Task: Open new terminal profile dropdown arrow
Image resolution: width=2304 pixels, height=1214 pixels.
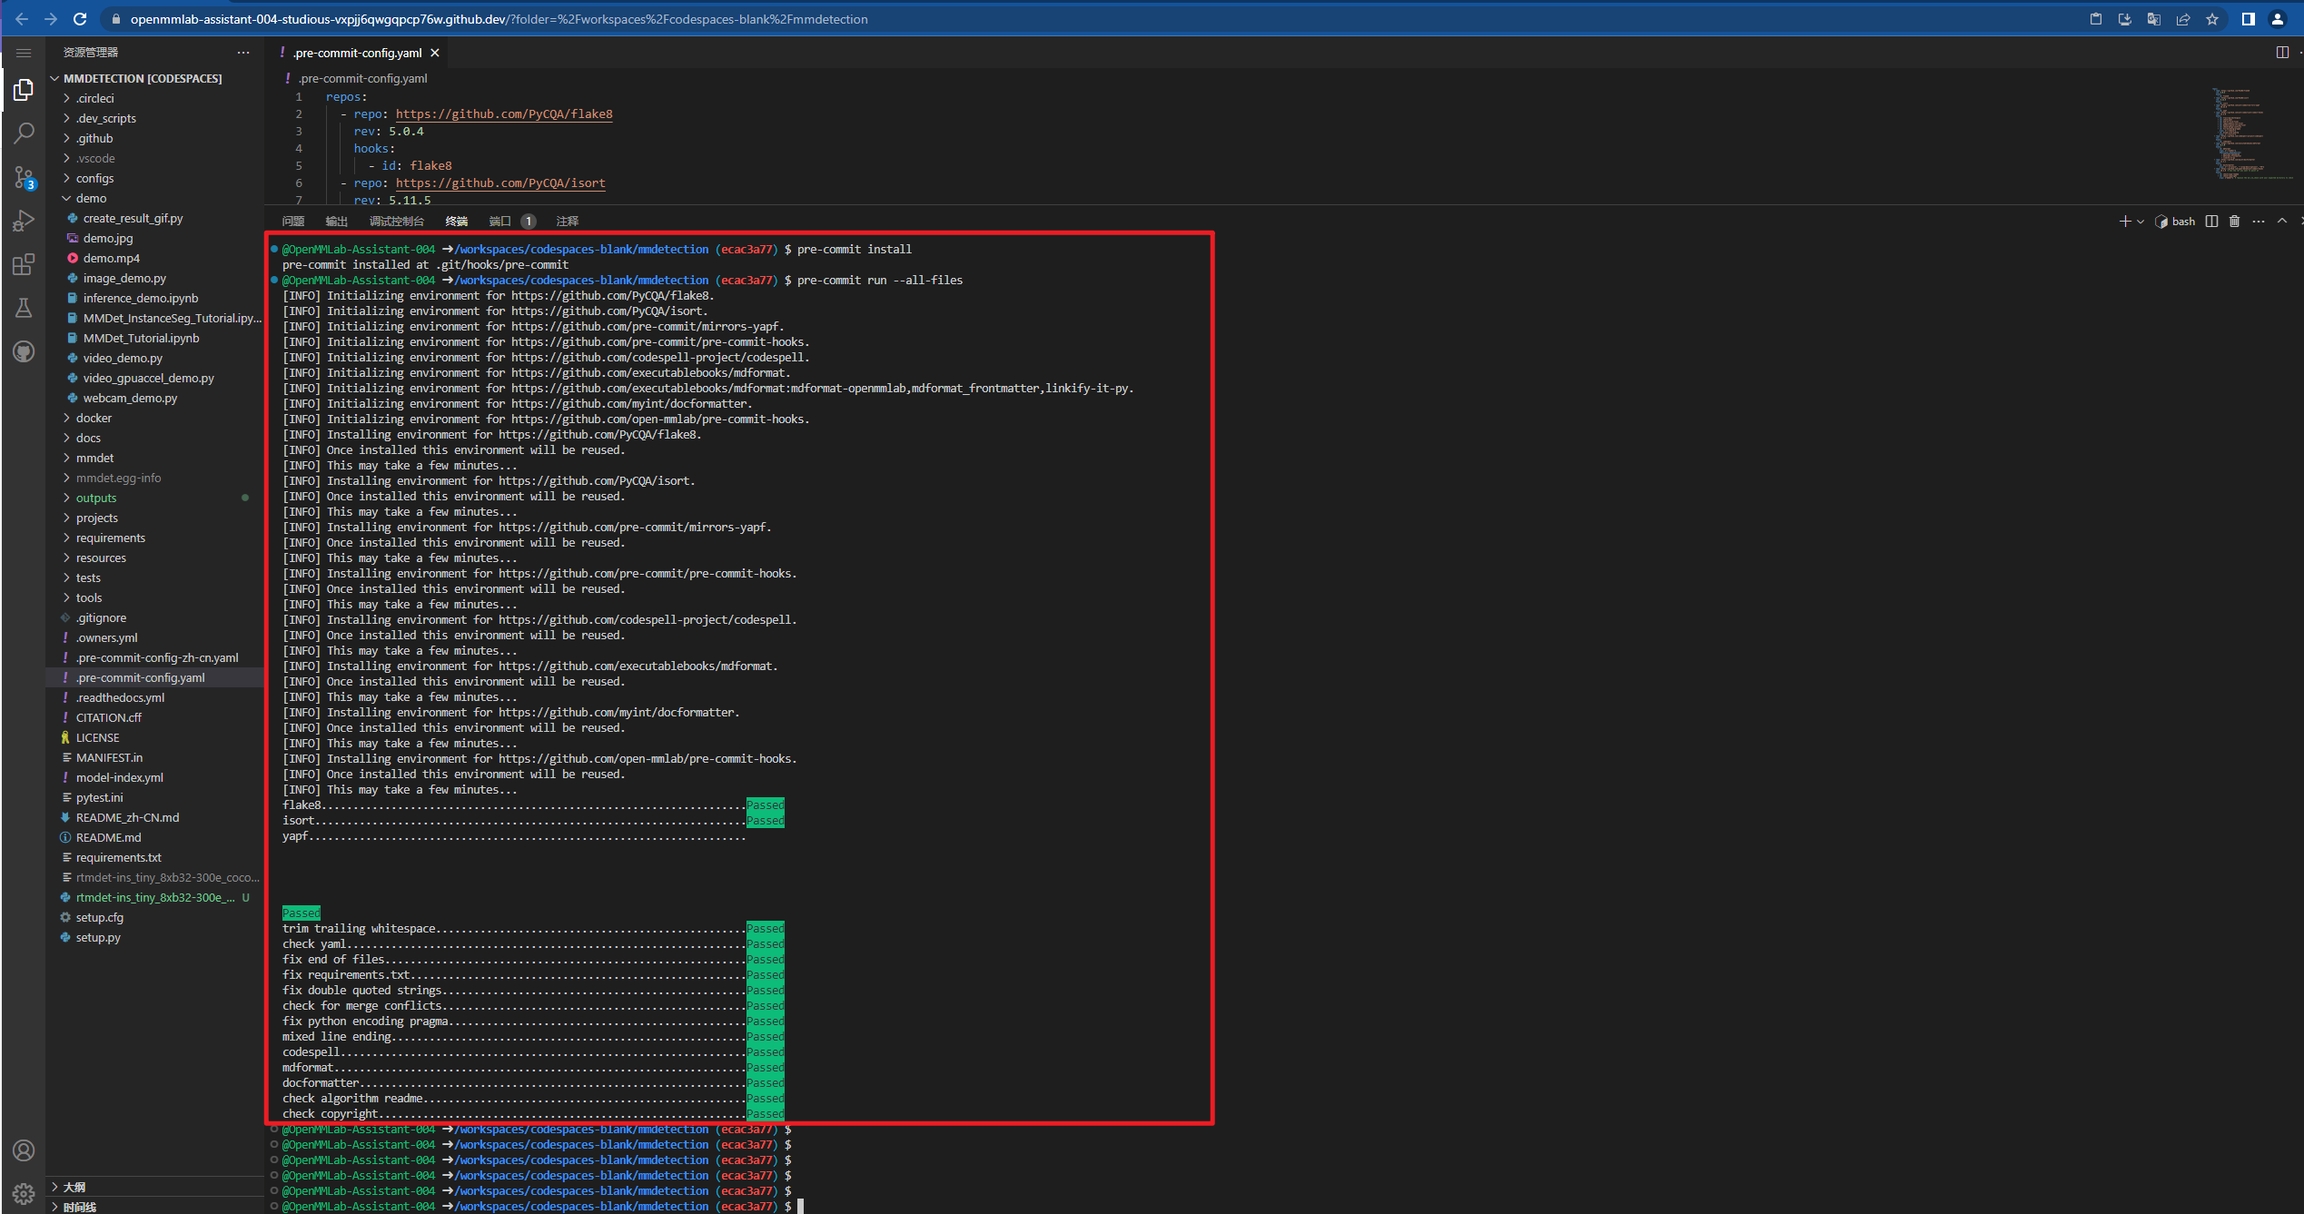Action: tap(2140, 221)
